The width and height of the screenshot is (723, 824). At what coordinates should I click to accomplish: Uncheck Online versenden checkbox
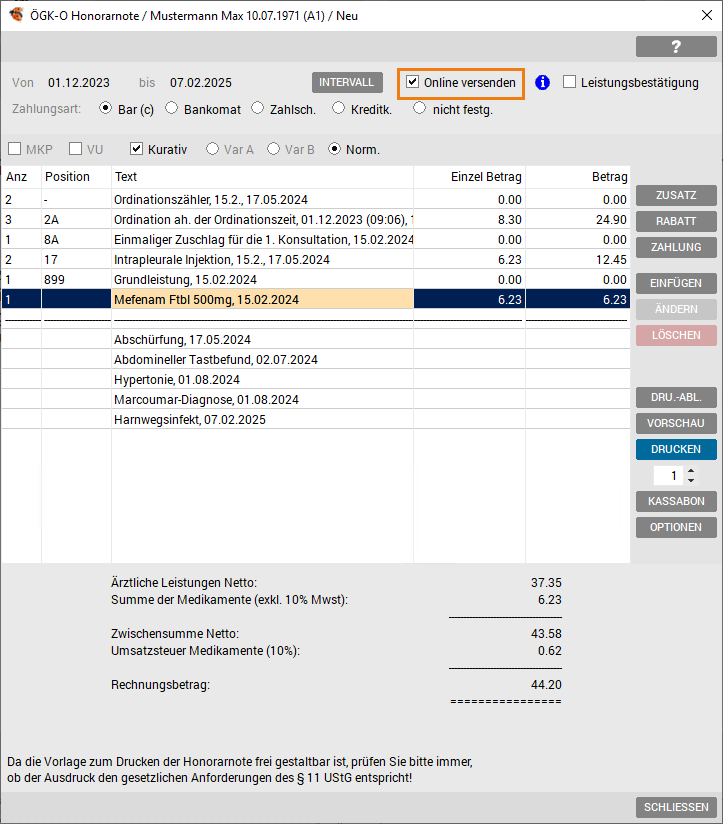(x=412, y=82)
